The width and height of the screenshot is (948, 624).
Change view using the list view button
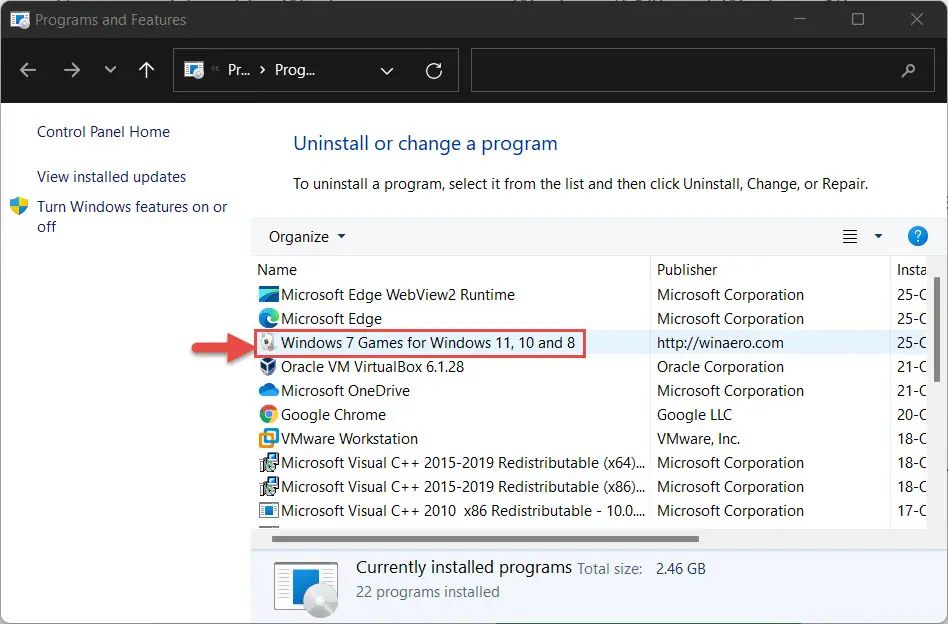[849, 236]
